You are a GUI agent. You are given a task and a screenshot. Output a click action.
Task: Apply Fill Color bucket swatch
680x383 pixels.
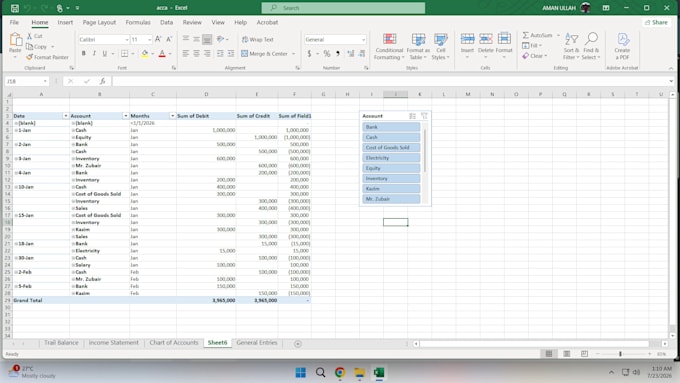coord(144,53)
